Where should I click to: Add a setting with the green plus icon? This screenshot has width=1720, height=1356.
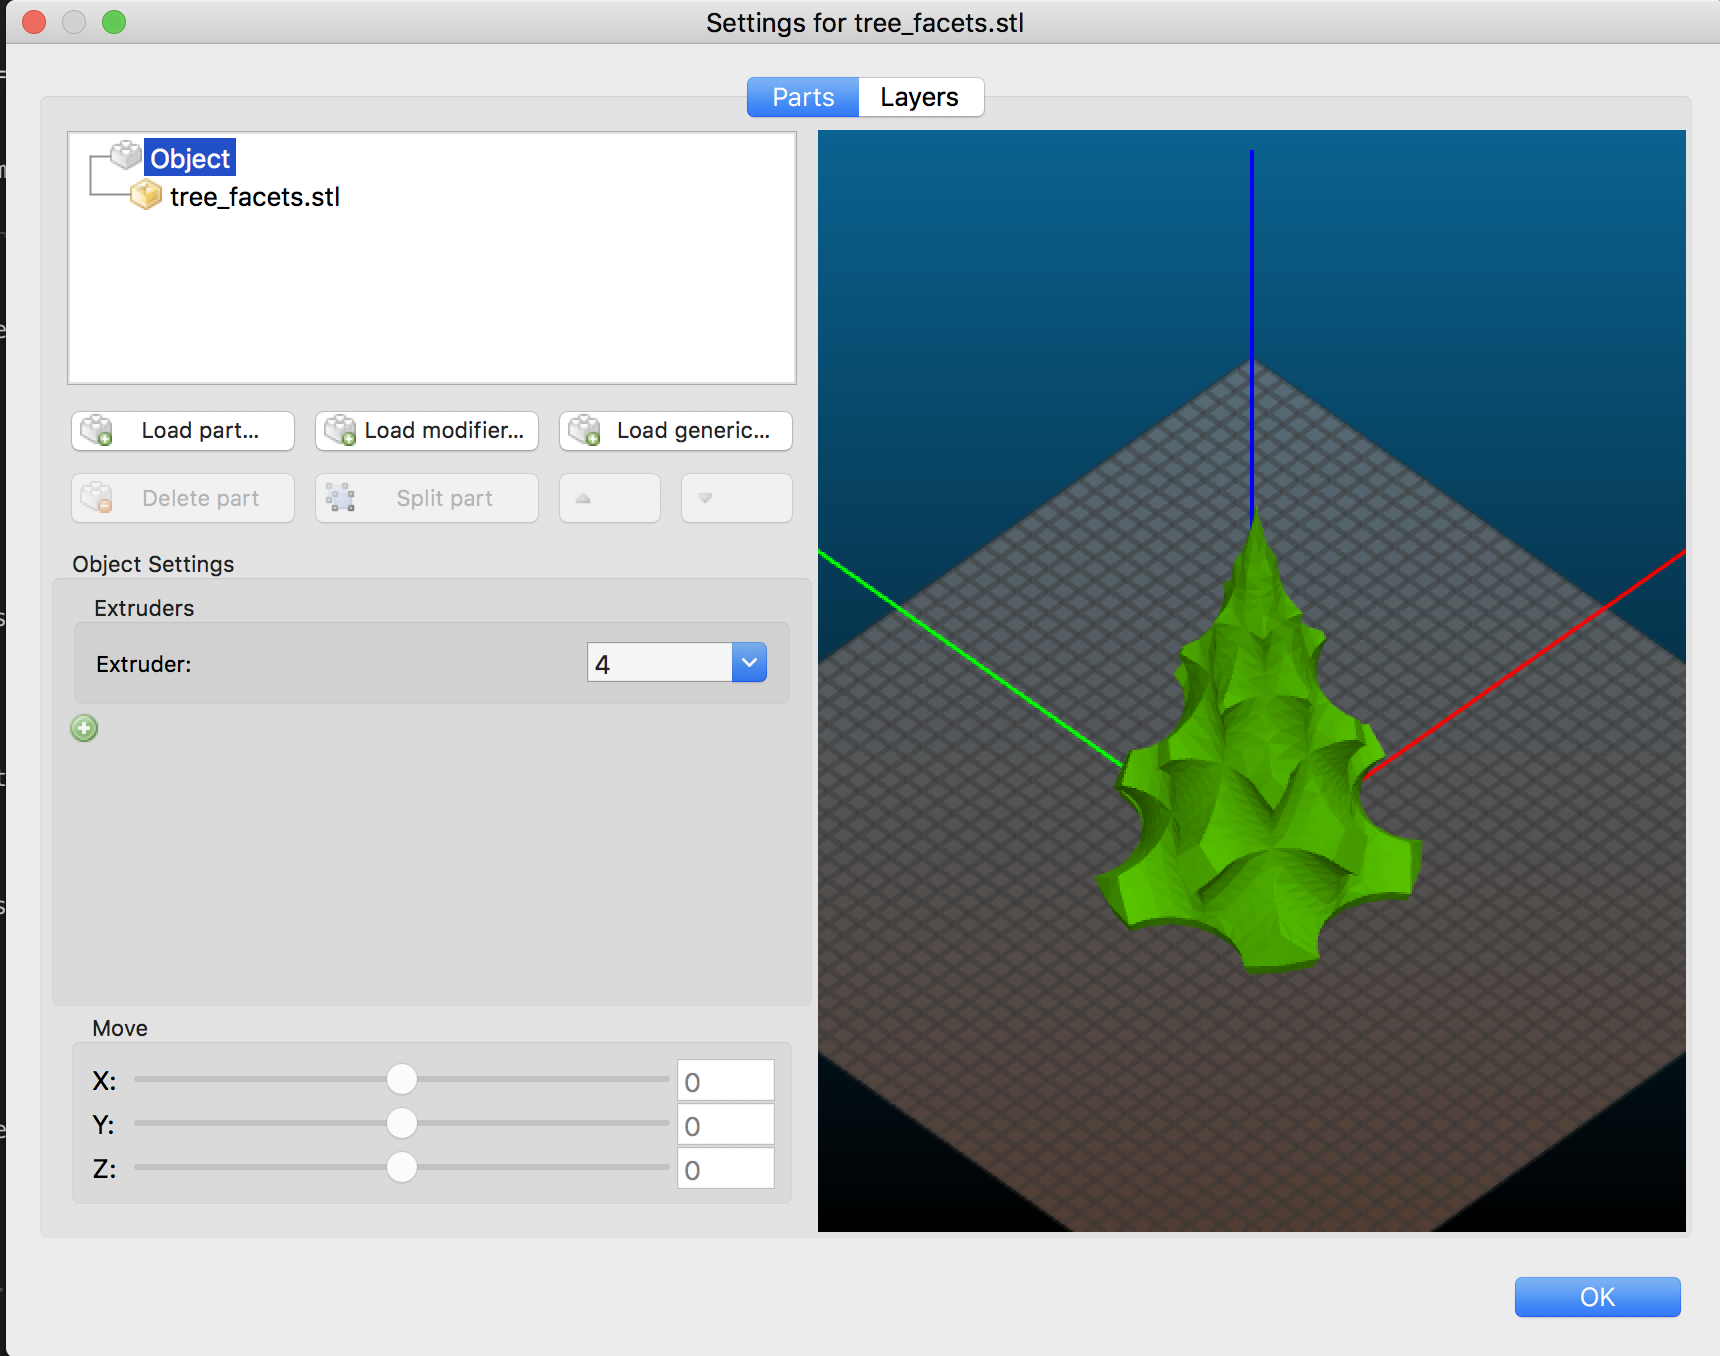[85, 728]
